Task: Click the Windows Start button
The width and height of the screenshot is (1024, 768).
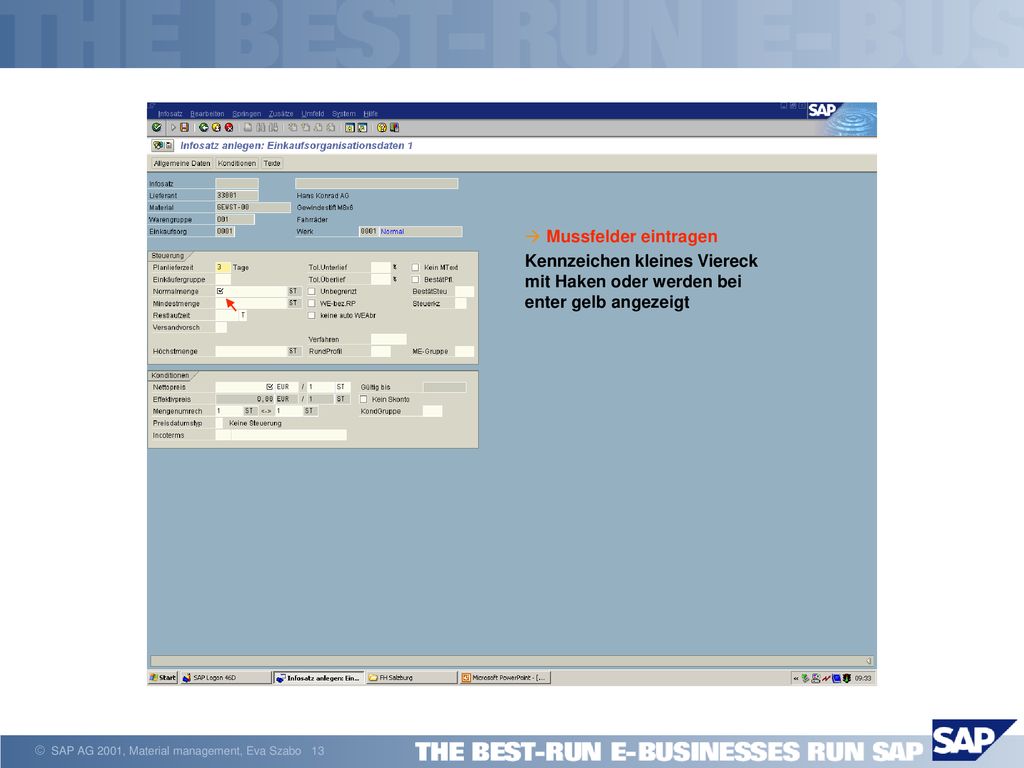Action: [x=163, y=678]
